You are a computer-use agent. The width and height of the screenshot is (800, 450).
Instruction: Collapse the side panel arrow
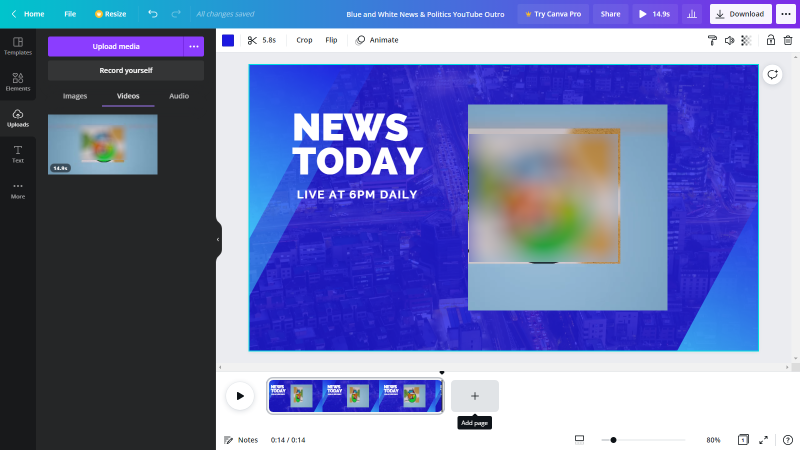coord(218,239)
